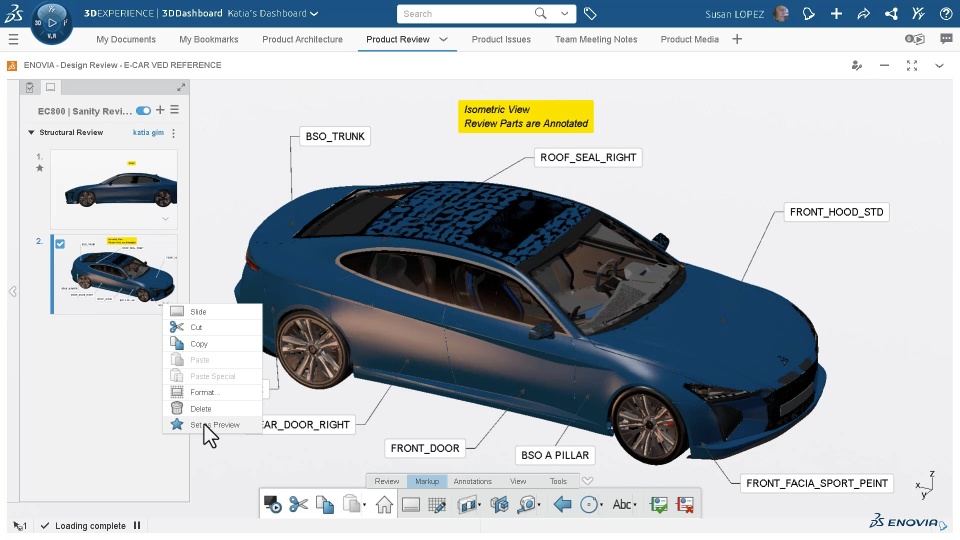Open the Review action bar tab
This screenshot has height=540, width=960.
pyautogui.click(x=386, y=481)
